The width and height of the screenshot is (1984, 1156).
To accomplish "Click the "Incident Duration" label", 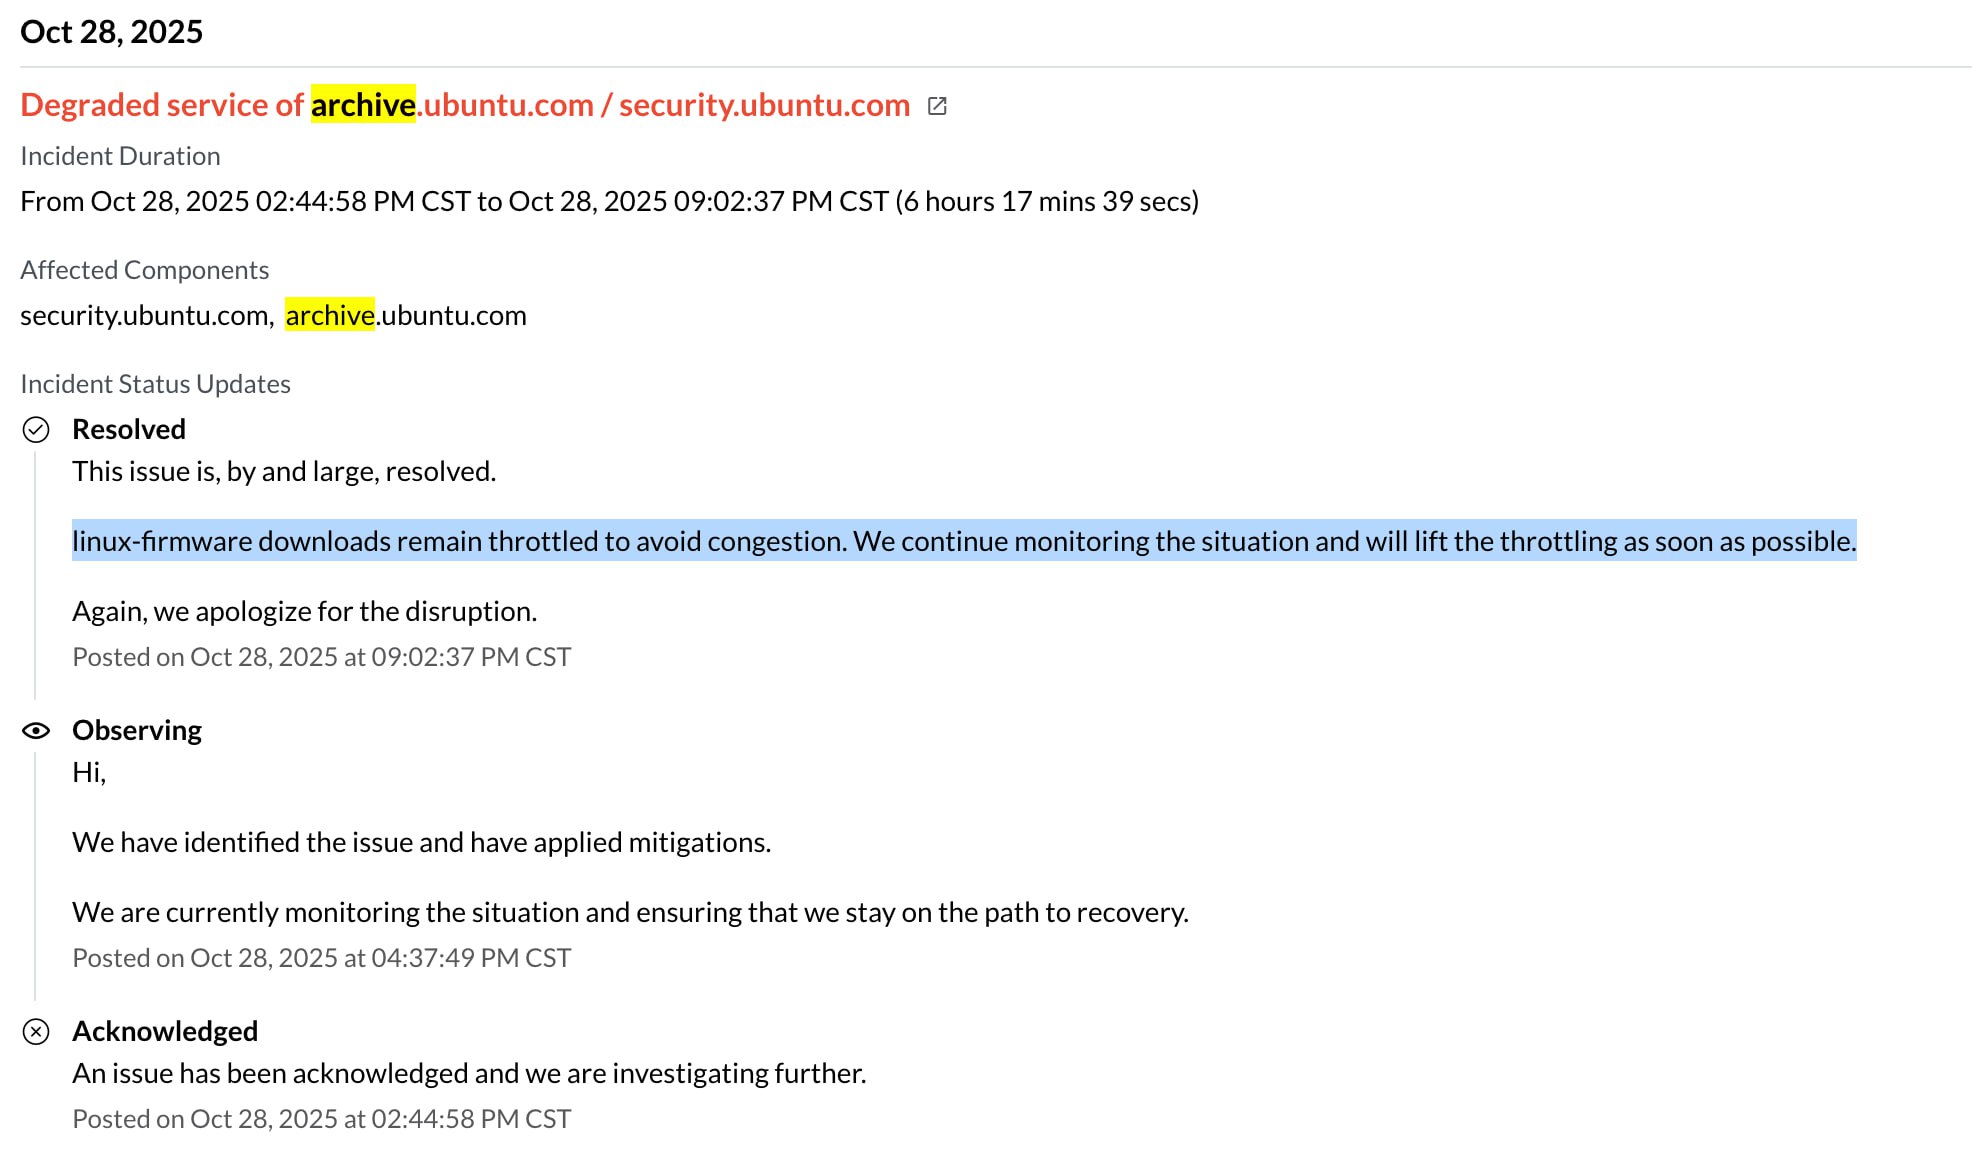I will [x=120, y=156].
